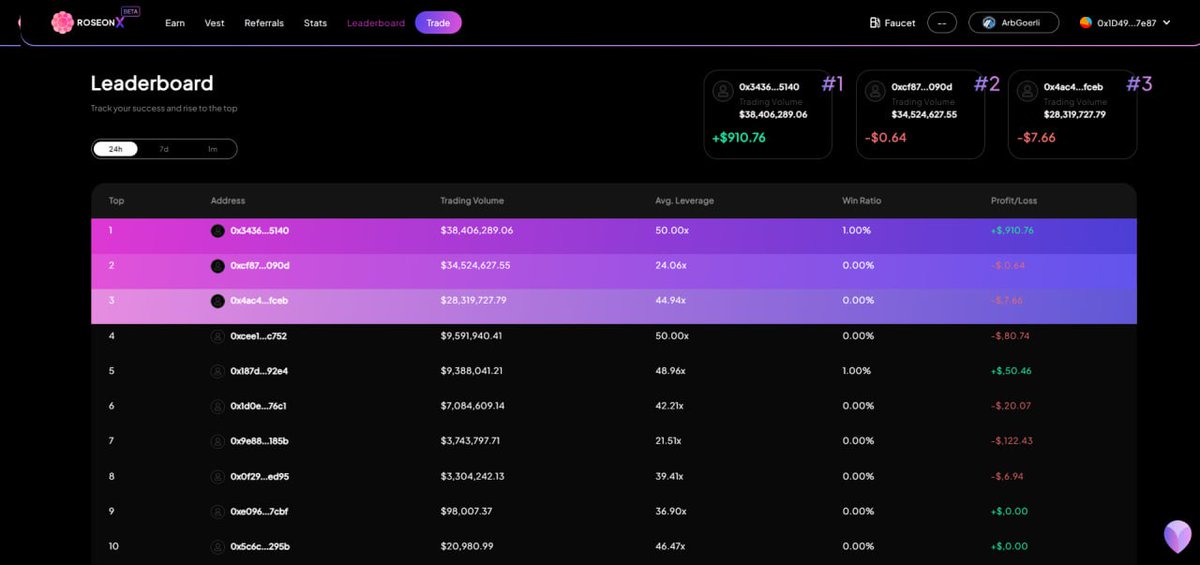Open the Earn menu

tap(175, 23)
